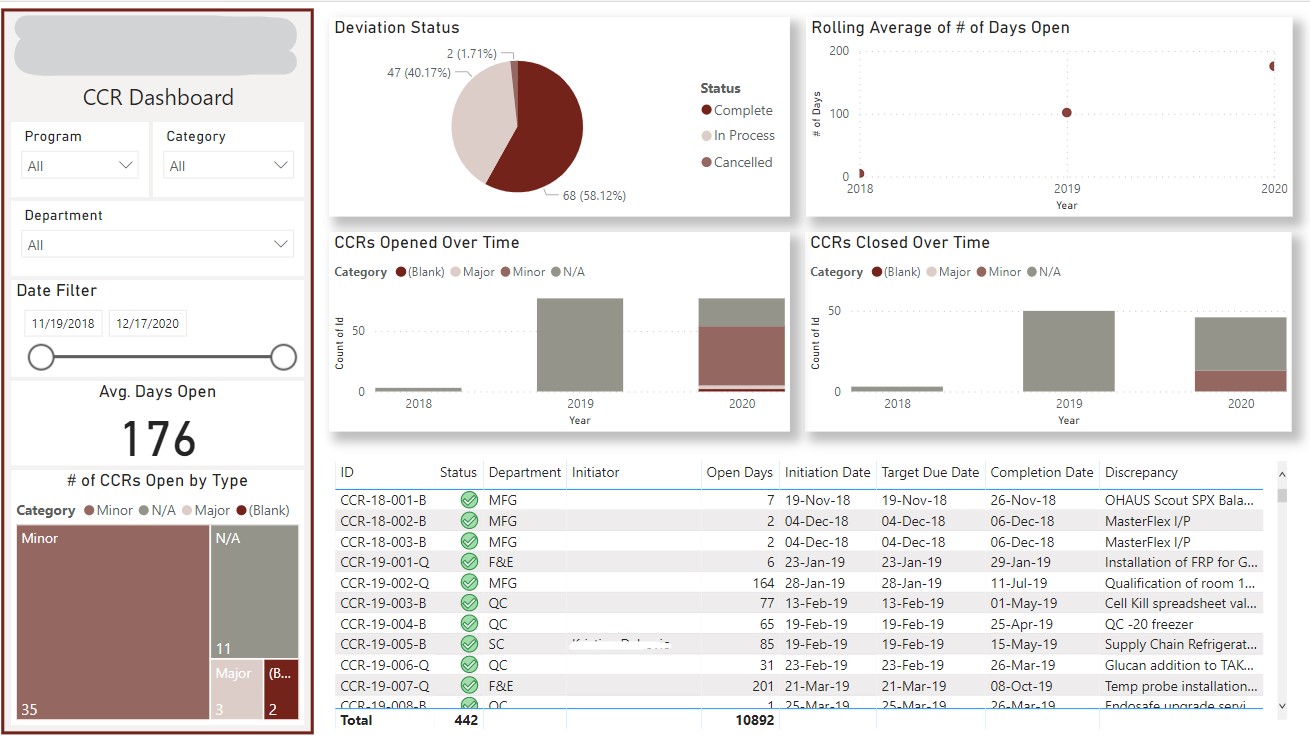The width and height of the screenshot is (1310, 737).
Task: Select the CCR-19-005-B ID cell
Action: pyautogui.click(x=383, y=644)
